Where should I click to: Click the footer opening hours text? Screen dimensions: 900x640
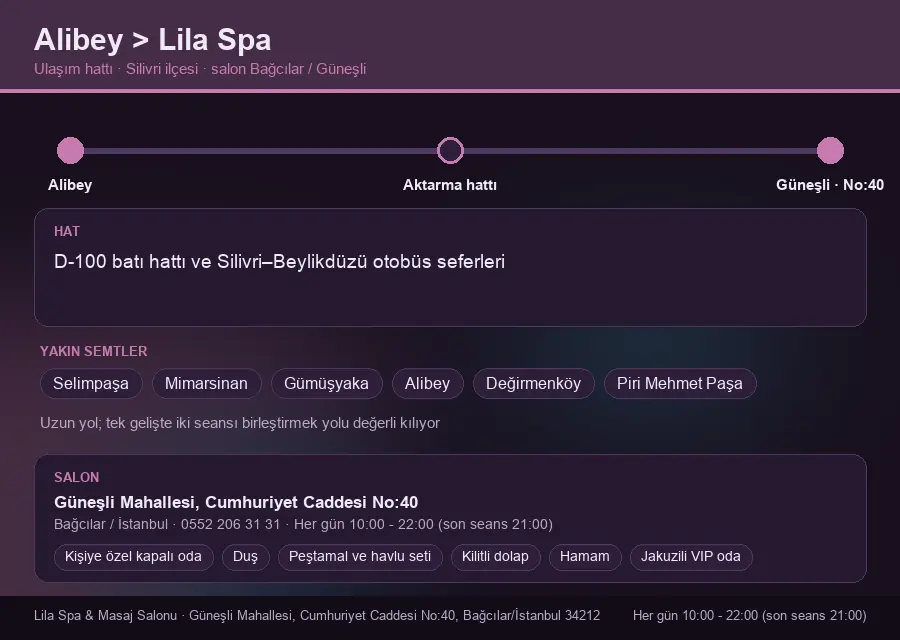tap(750, 616)
